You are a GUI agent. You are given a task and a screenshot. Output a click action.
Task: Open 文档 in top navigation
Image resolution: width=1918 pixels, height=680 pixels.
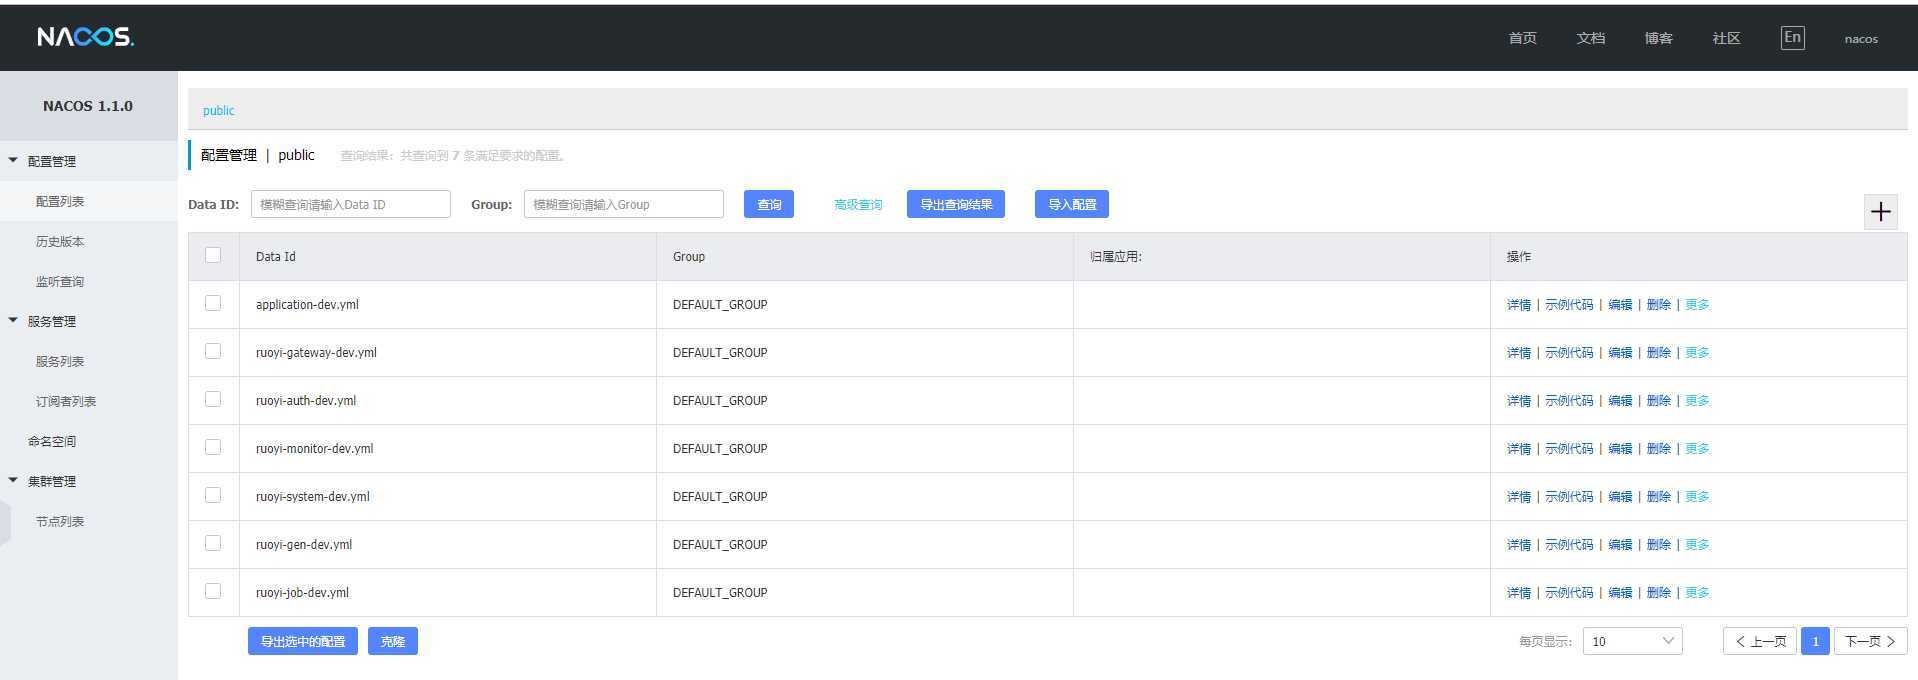1590,38
